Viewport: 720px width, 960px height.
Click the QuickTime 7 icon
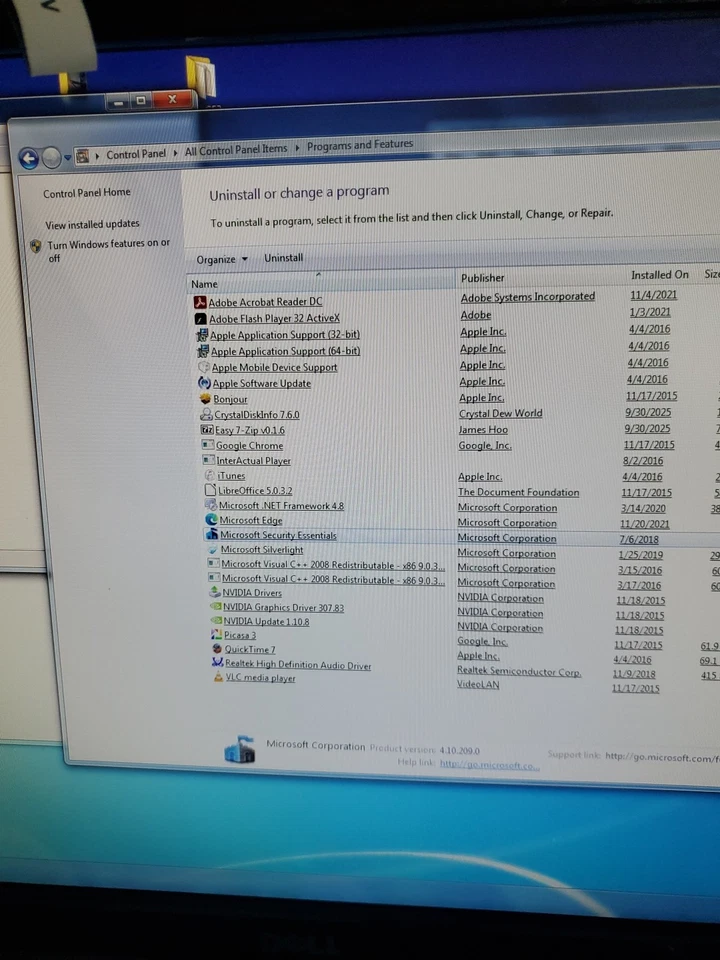pos(217,649)
